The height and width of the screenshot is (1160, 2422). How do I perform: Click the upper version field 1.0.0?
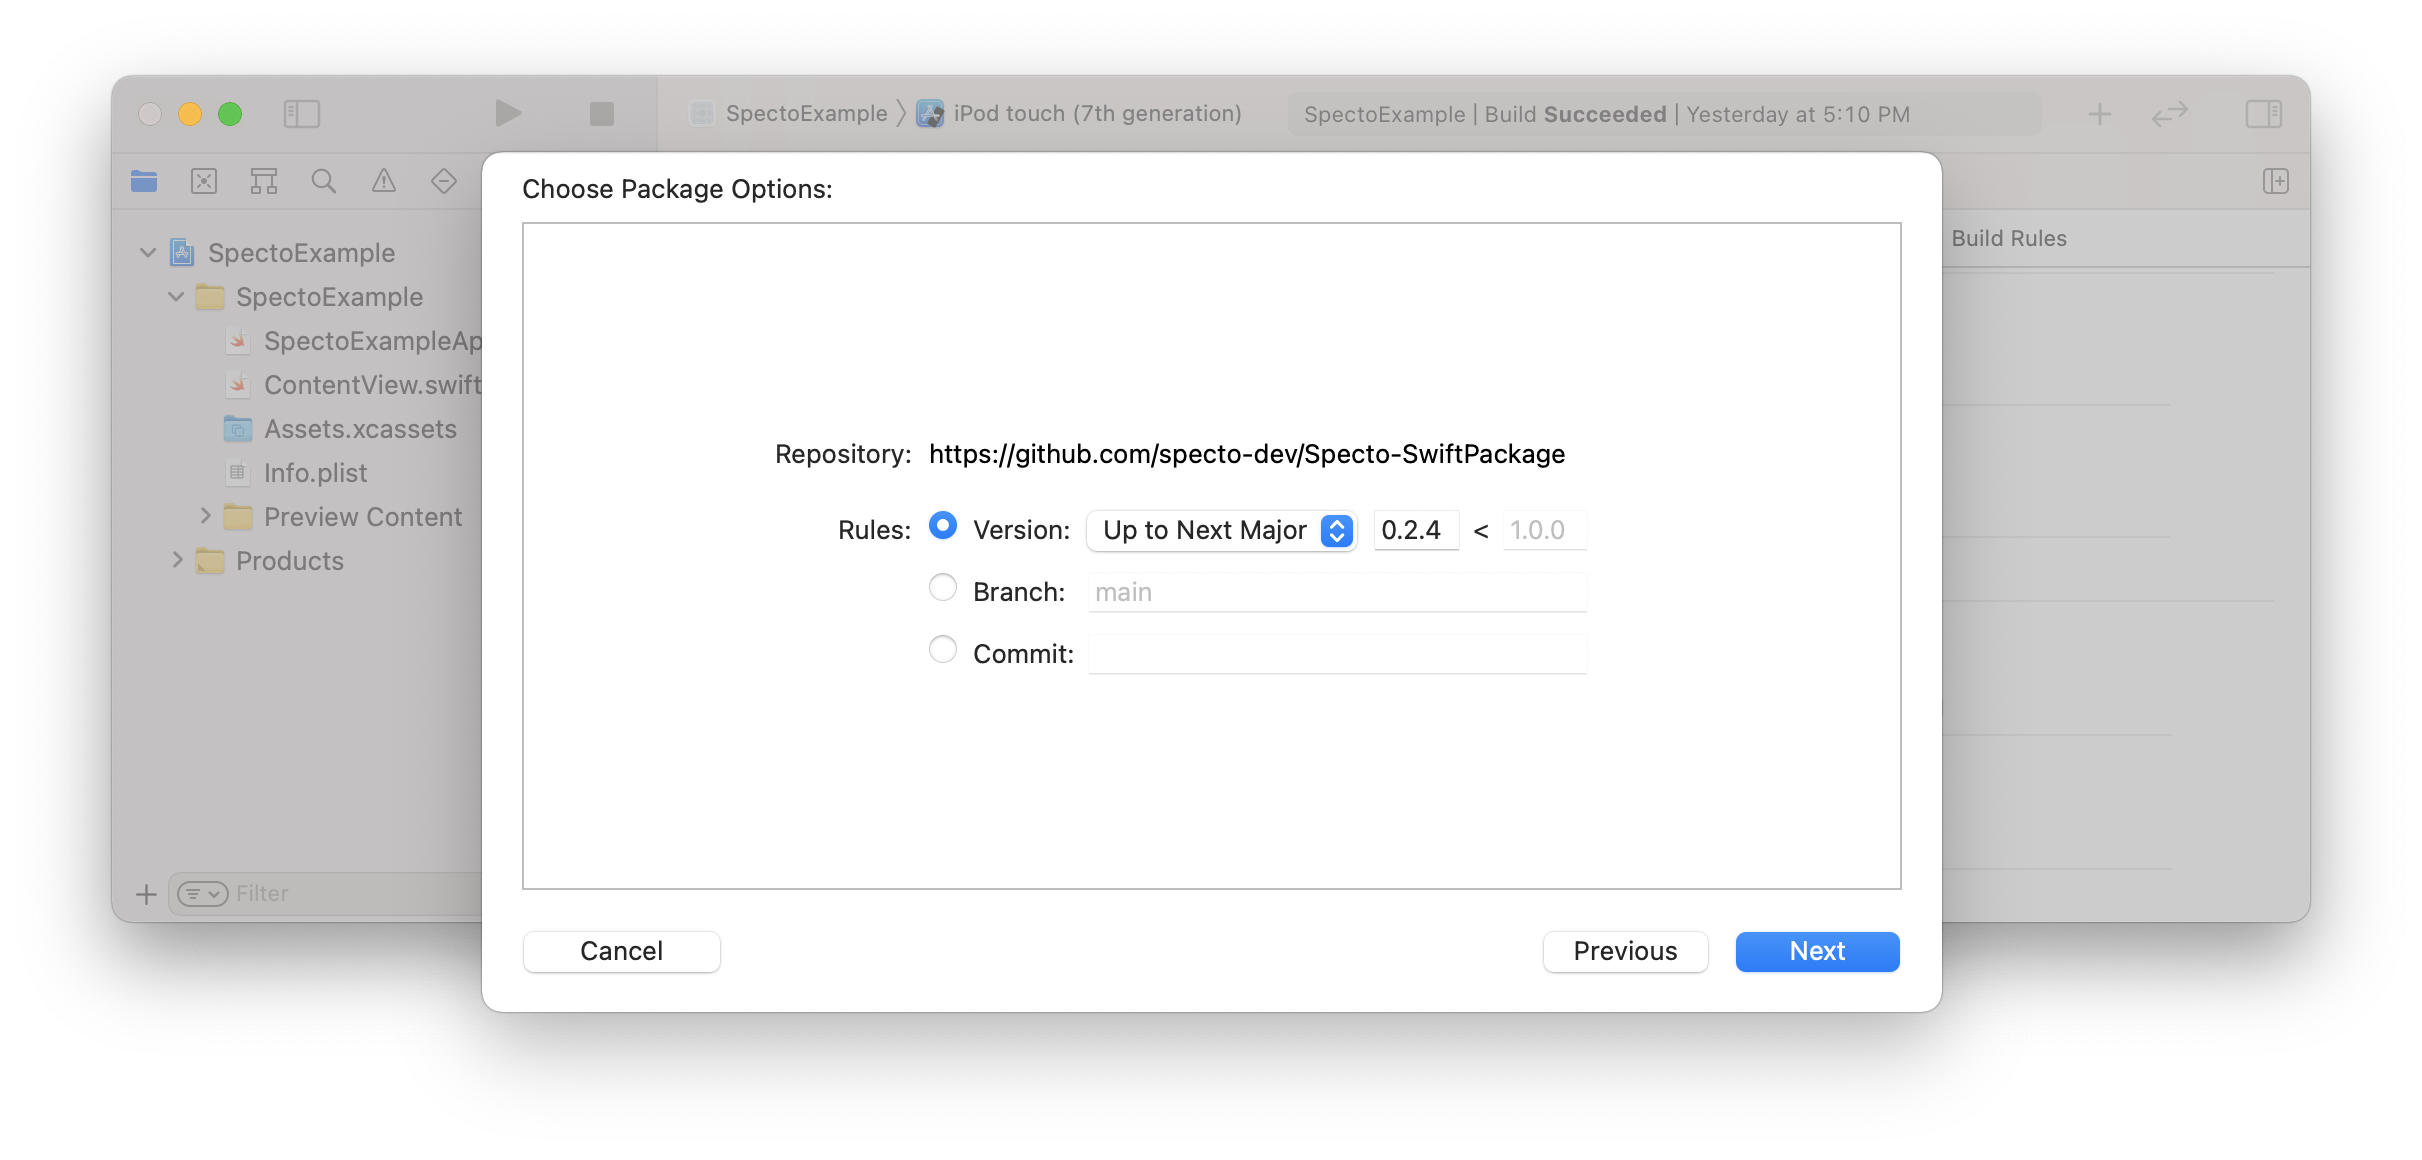pos(1544,530)
